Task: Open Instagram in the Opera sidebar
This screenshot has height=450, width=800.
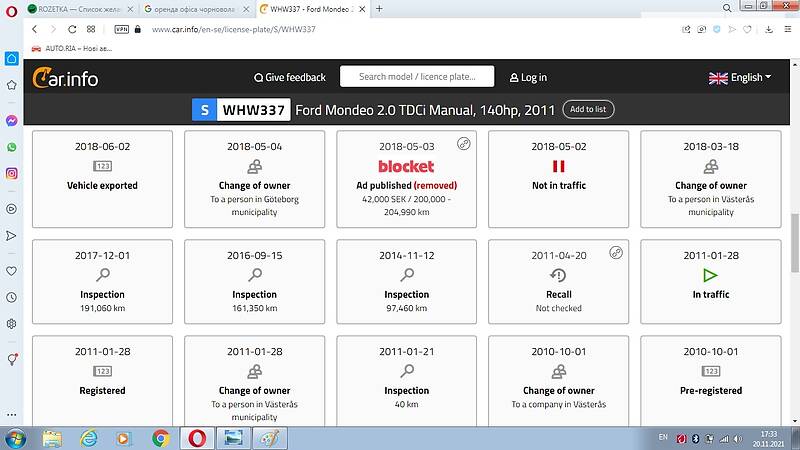Action: (11, 173)
